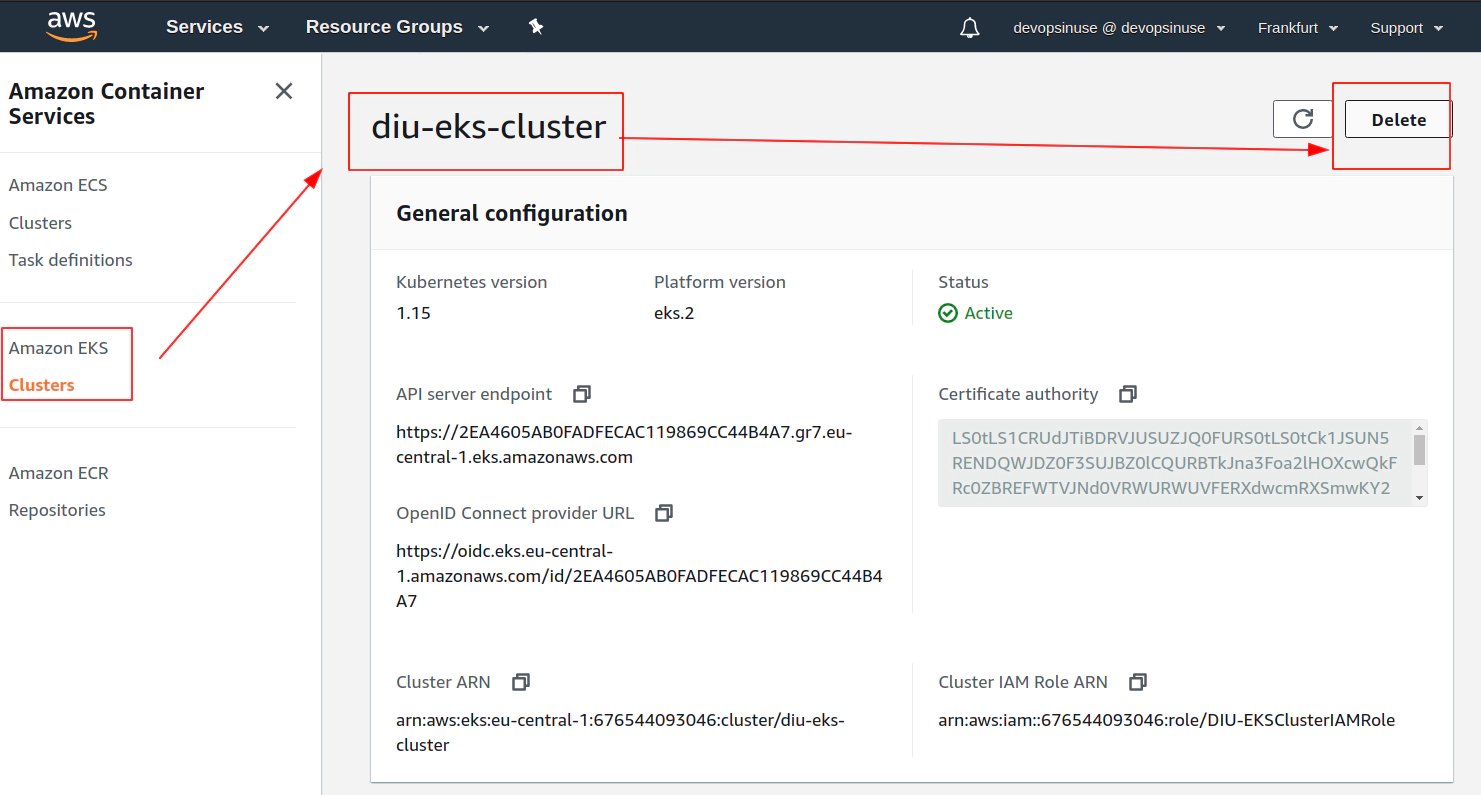Copy the OpenID Connect provider URL

click(x=663, y=513)
